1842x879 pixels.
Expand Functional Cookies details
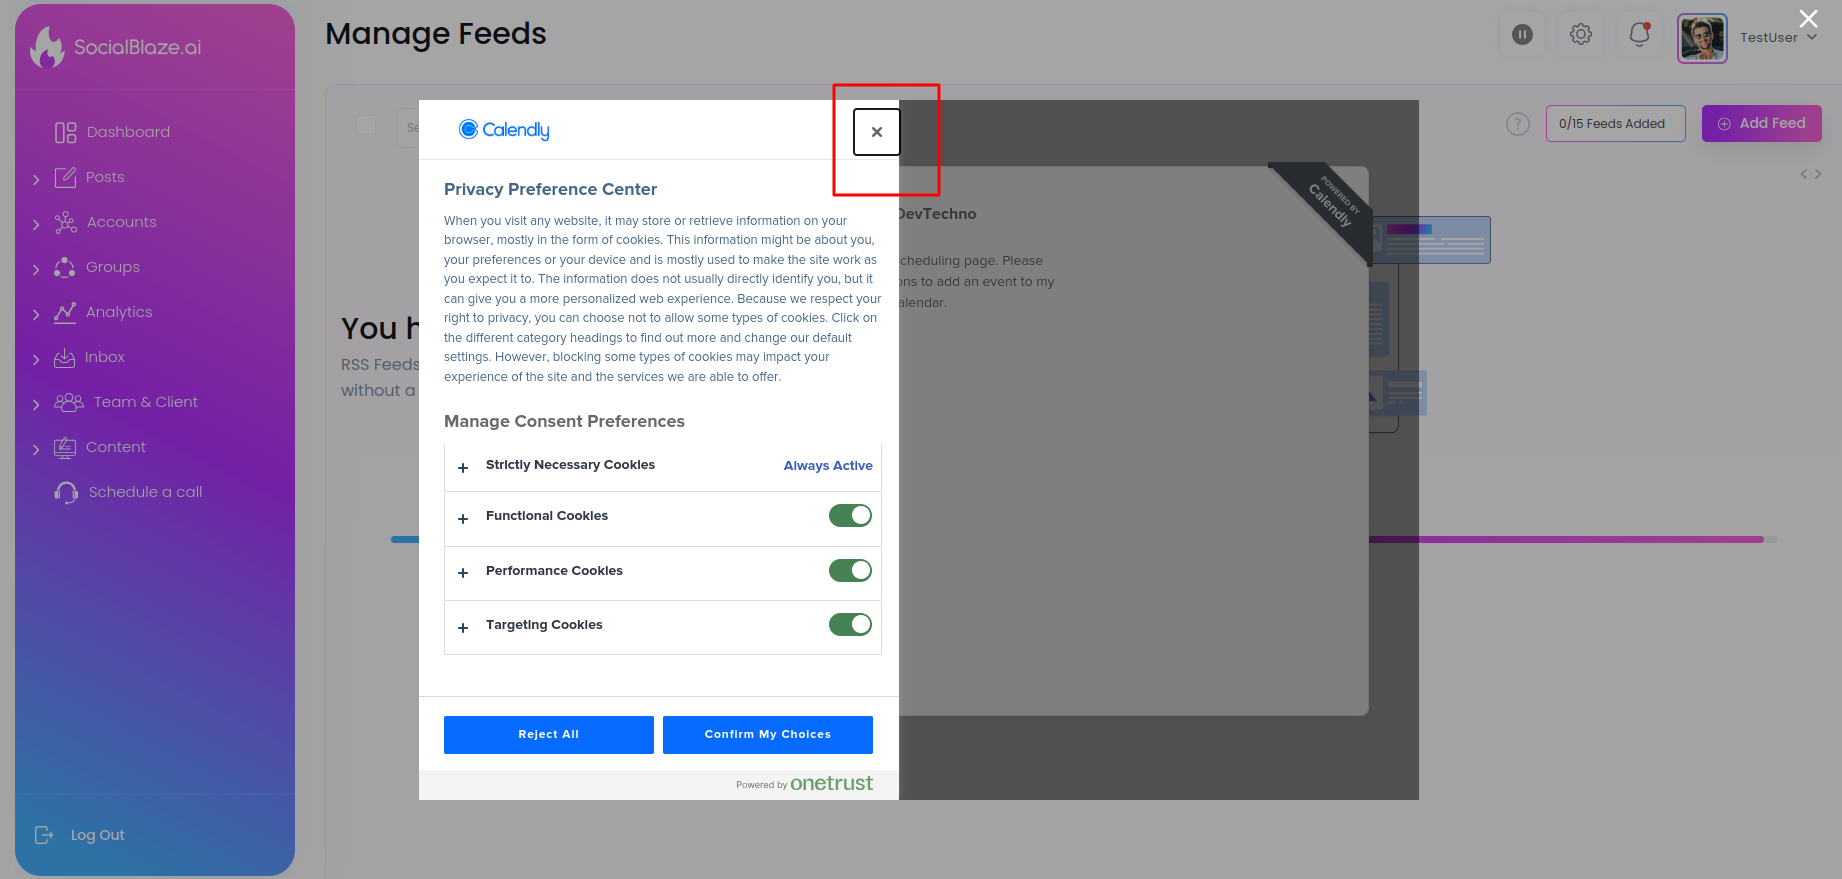[x=463, y=518]
